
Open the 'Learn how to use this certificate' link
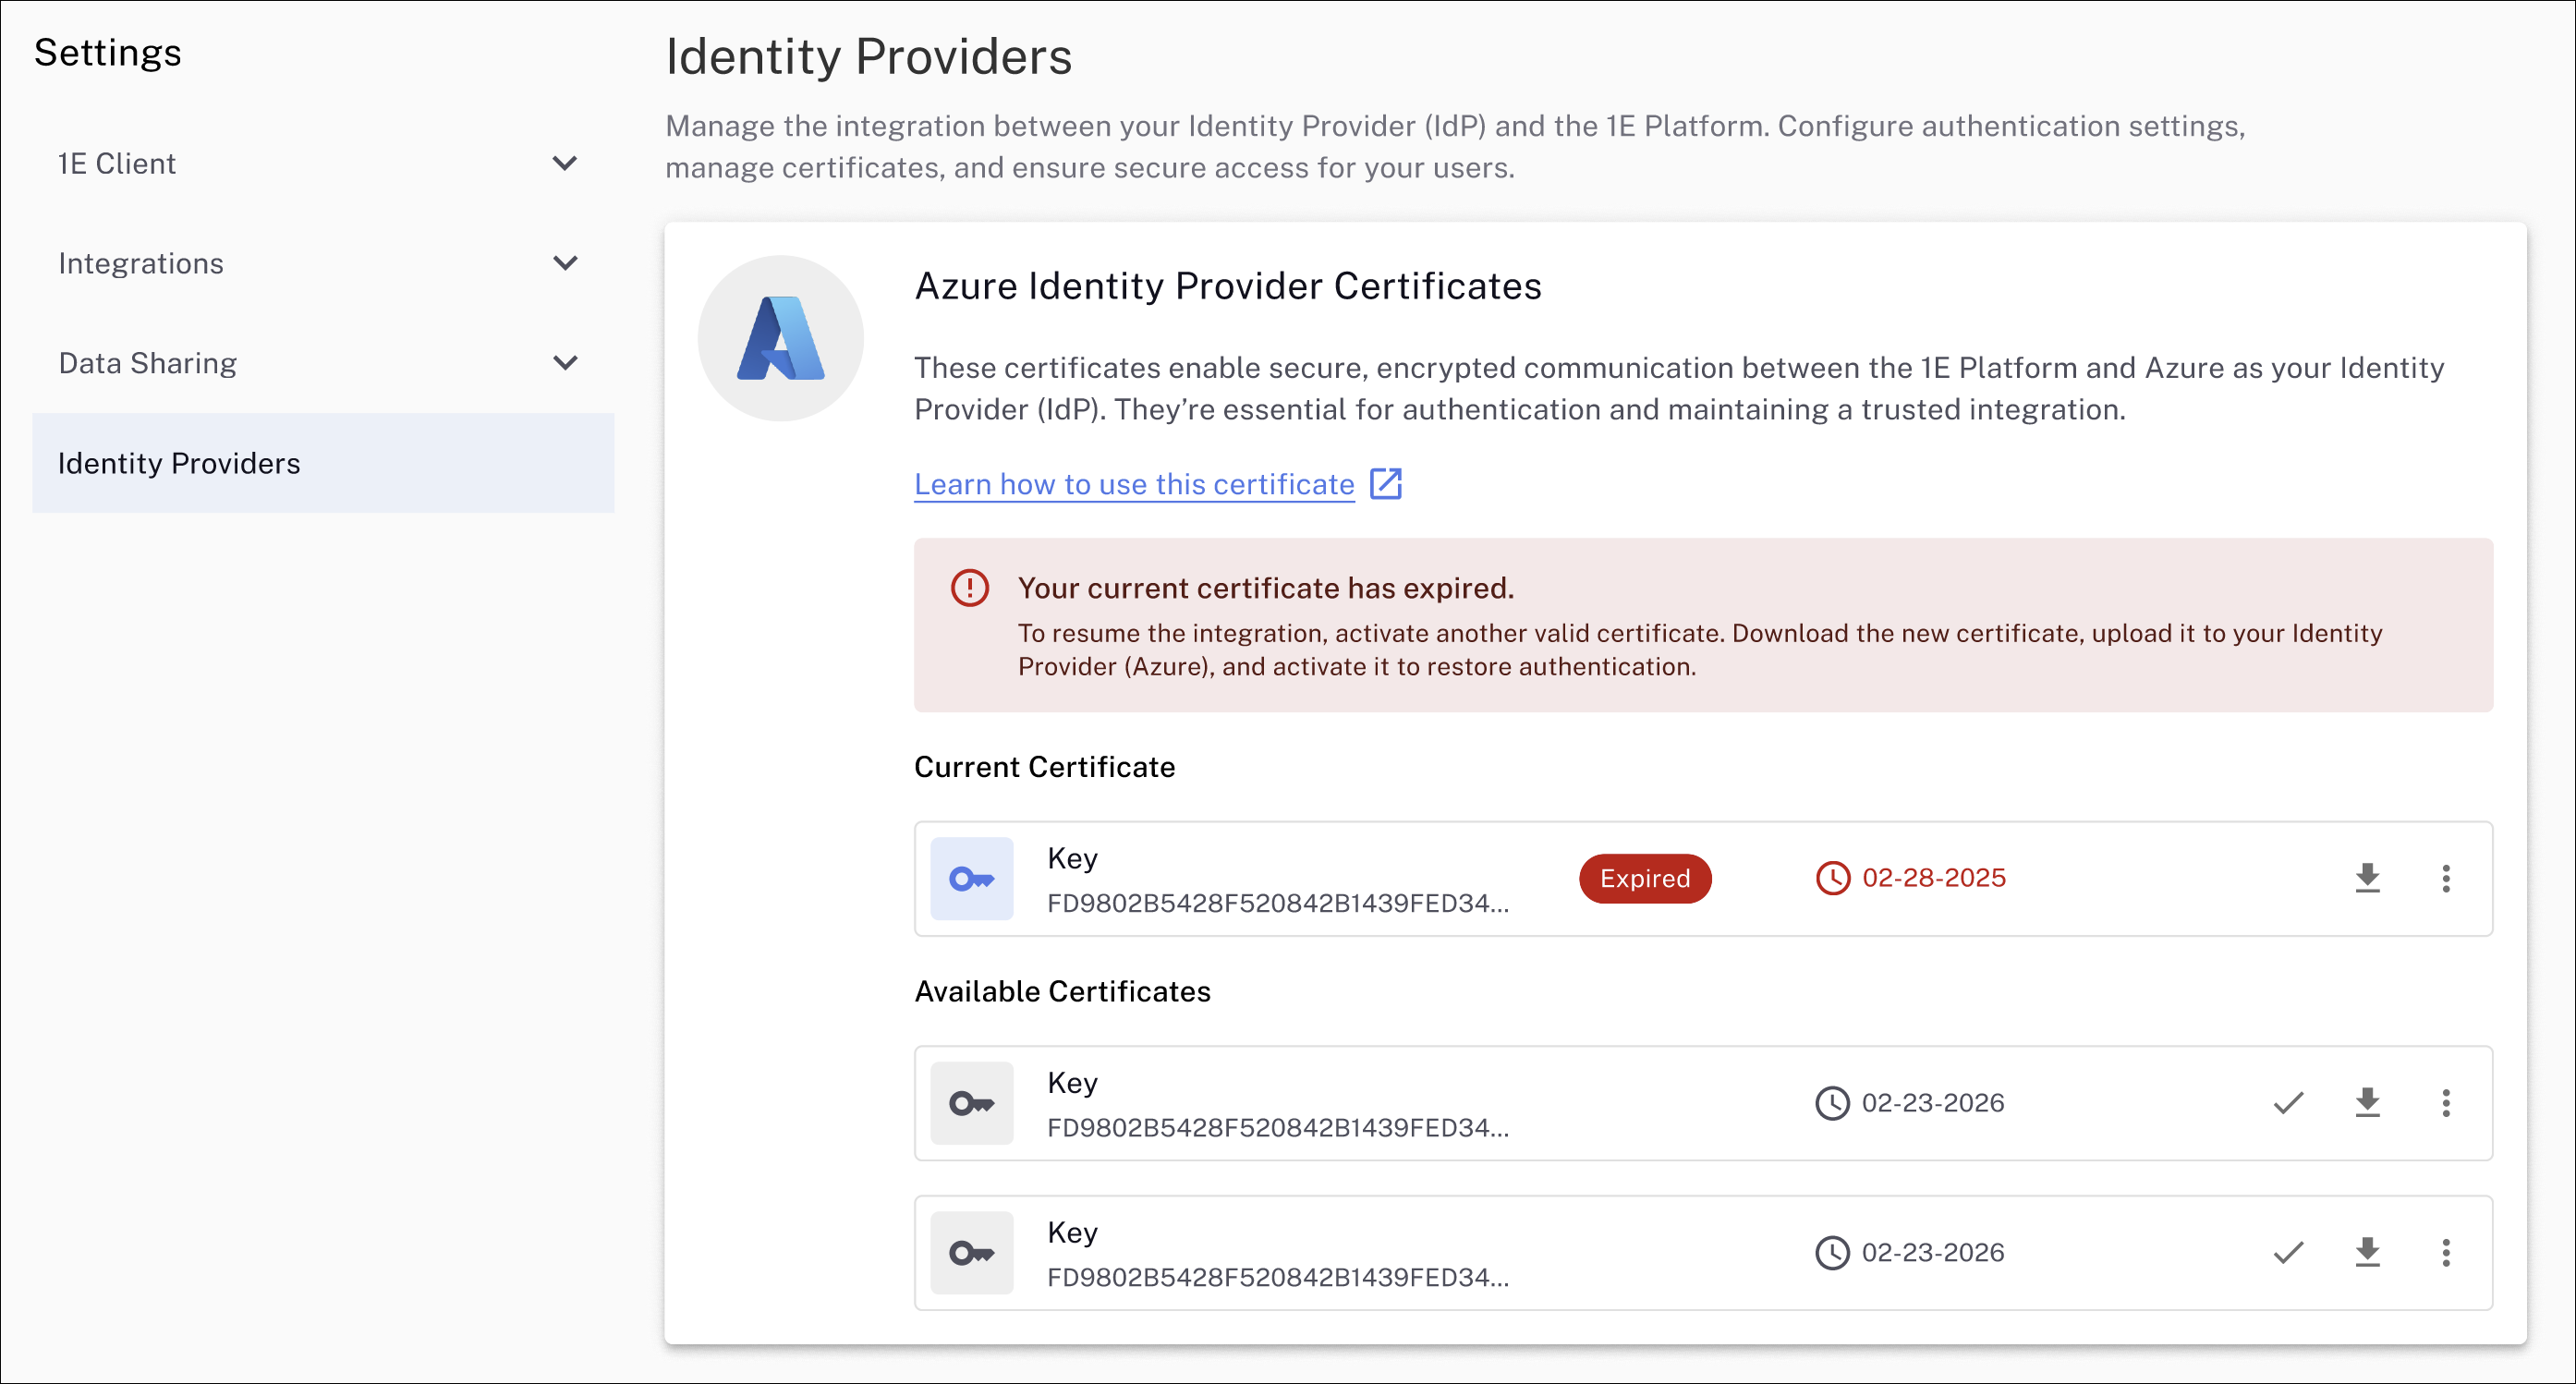click(1134, 484)
